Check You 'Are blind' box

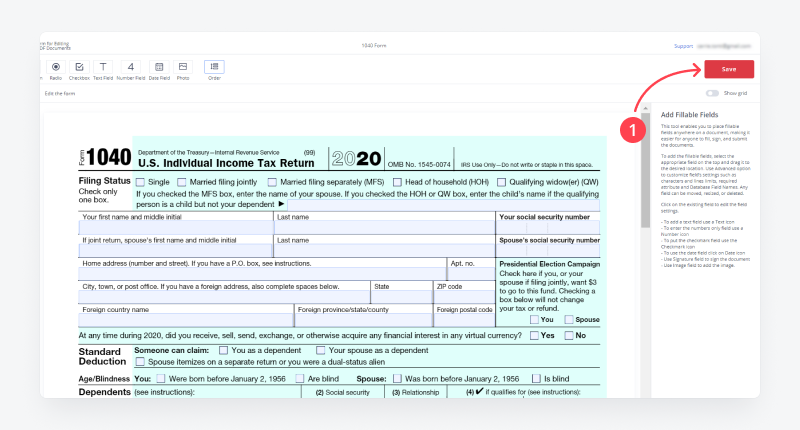tap(300, 378)
